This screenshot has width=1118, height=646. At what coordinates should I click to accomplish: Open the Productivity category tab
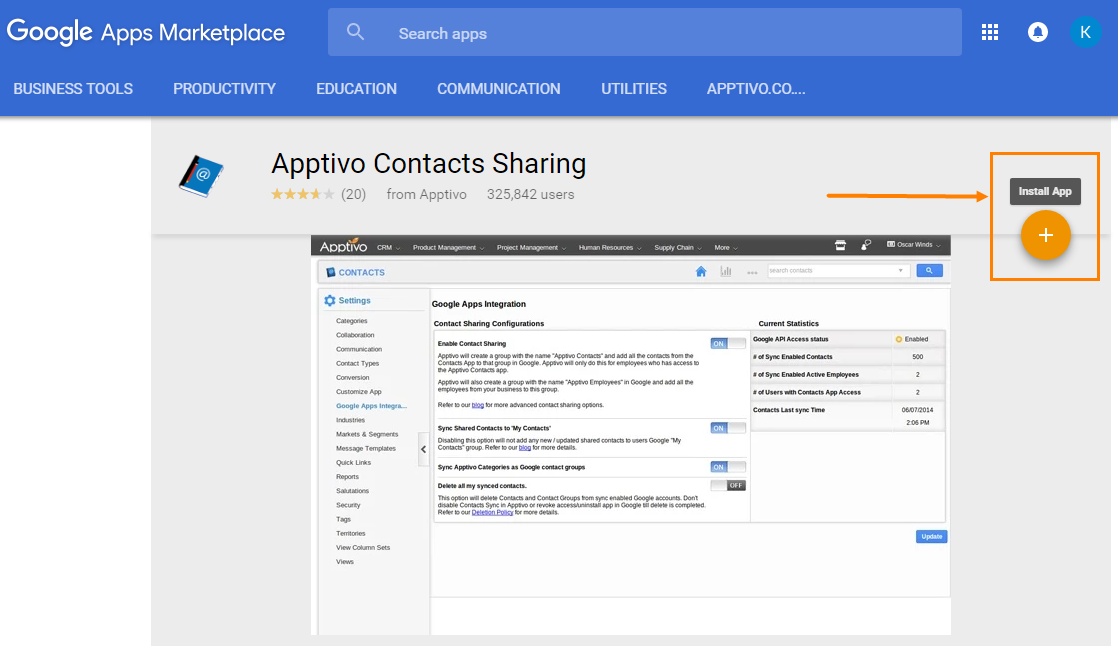click(x=224, y=89)
